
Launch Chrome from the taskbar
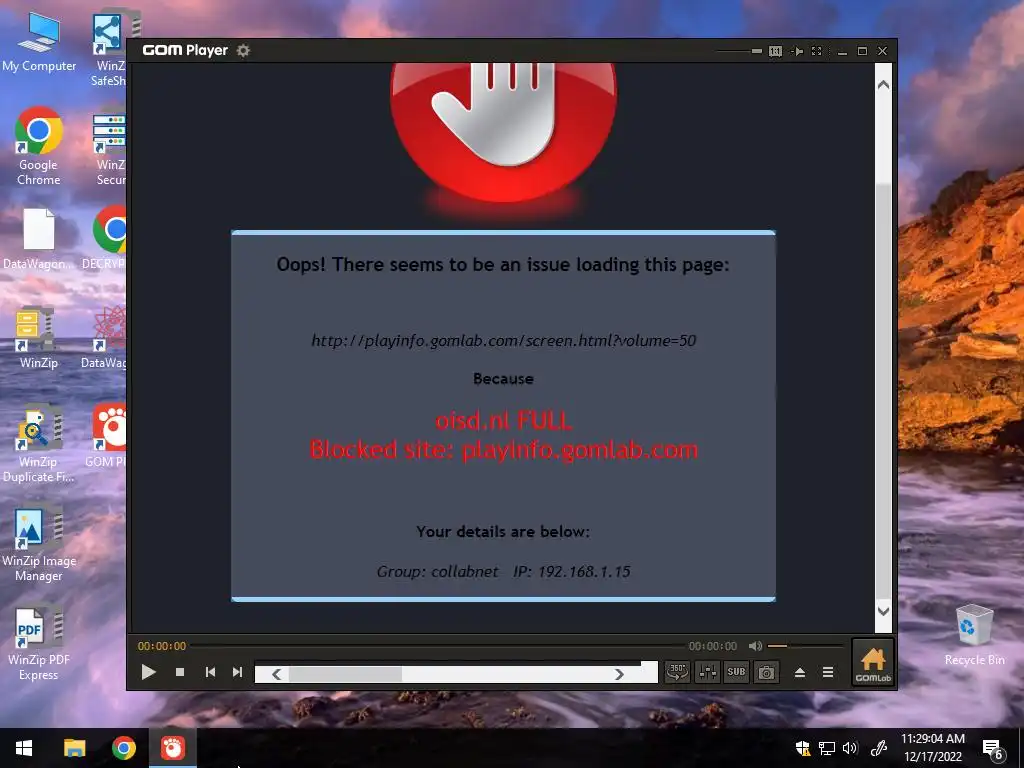tap(123, 748)
